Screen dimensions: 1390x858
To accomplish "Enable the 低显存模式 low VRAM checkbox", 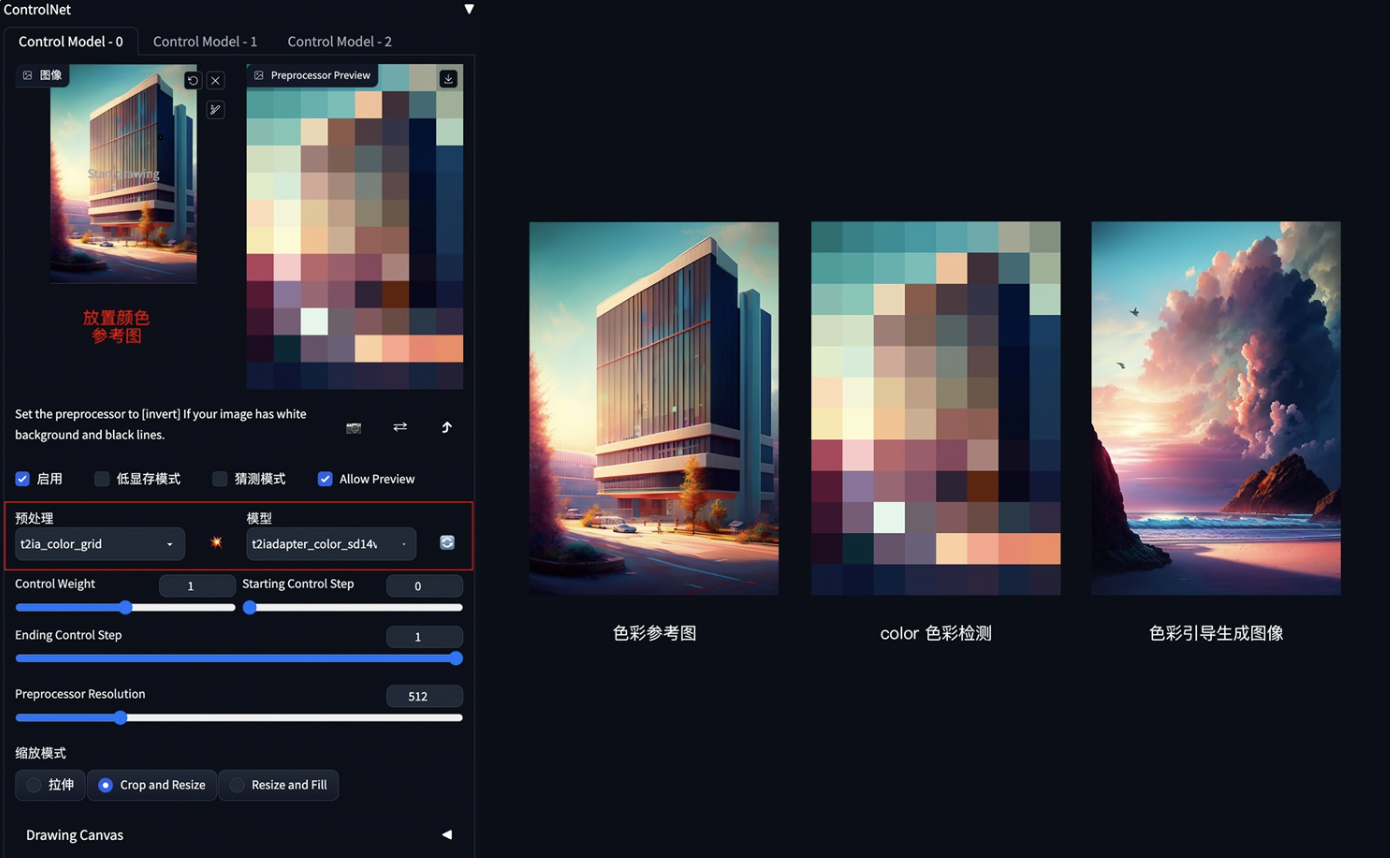I will coord(102,479).
